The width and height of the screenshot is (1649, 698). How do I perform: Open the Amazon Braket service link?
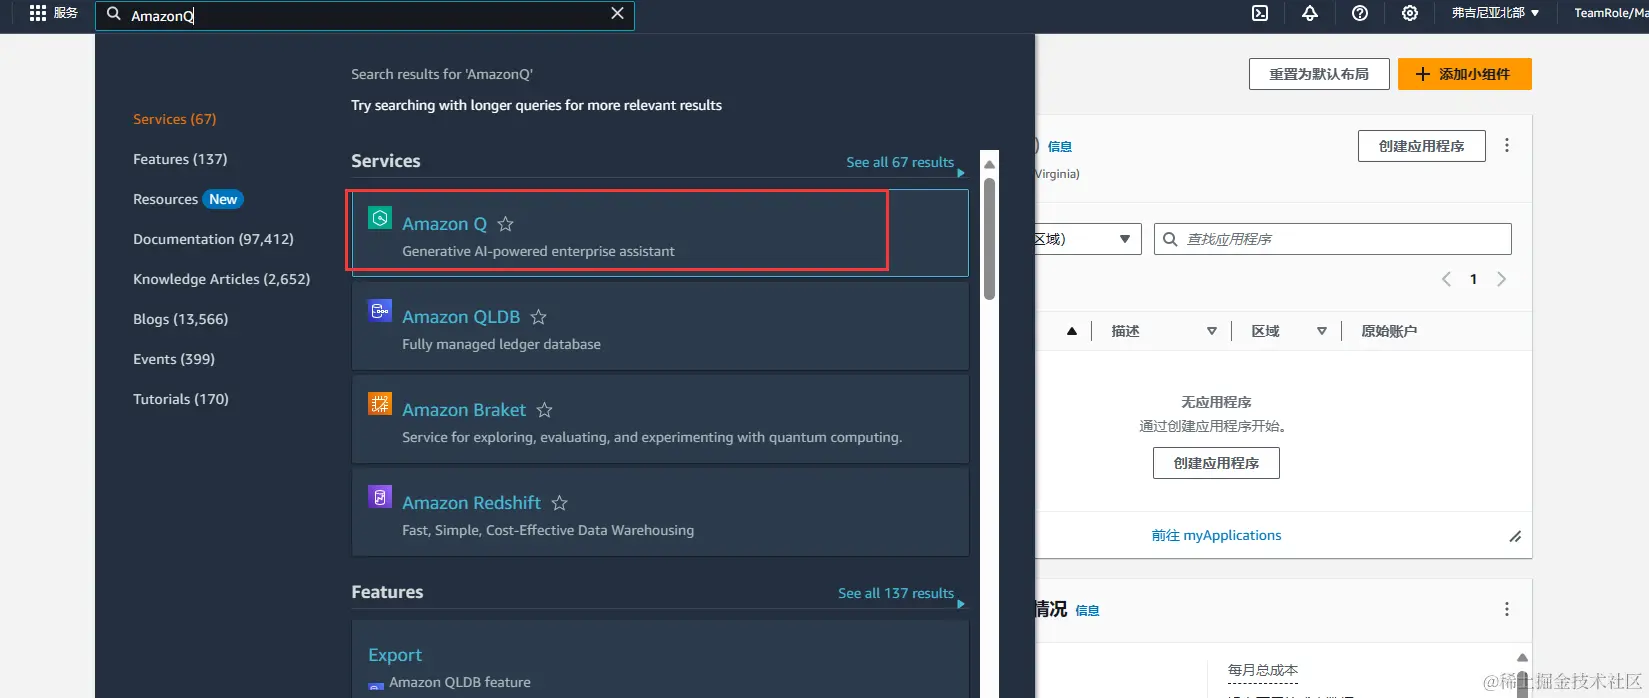464,410
